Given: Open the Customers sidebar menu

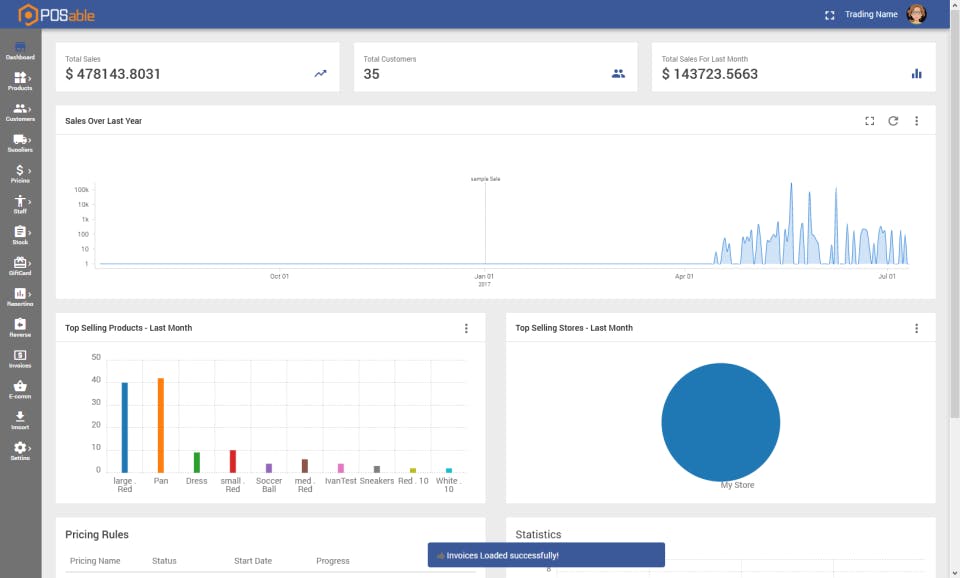Looking at the screenshot, I should (x=20, y=112).
